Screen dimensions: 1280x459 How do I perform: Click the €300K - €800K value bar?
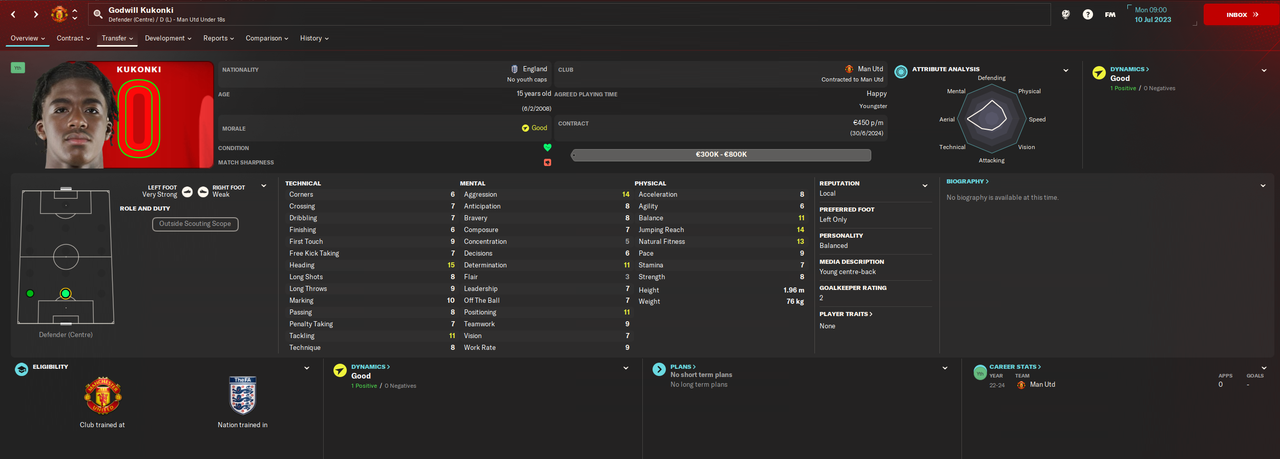pyautogui.click(x=721, y=155)
